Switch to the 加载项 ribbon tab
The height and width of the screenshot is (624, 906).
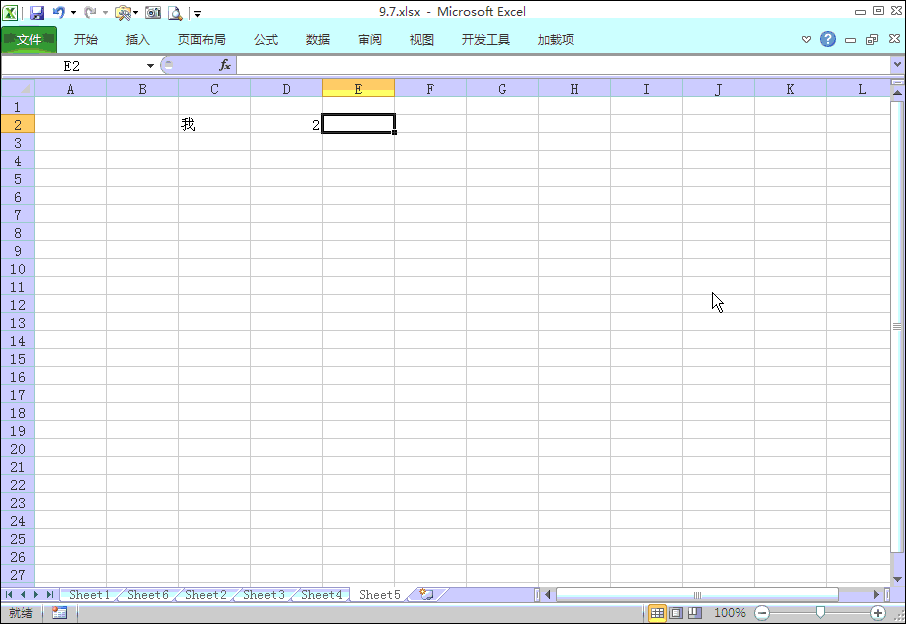(556, 39)
